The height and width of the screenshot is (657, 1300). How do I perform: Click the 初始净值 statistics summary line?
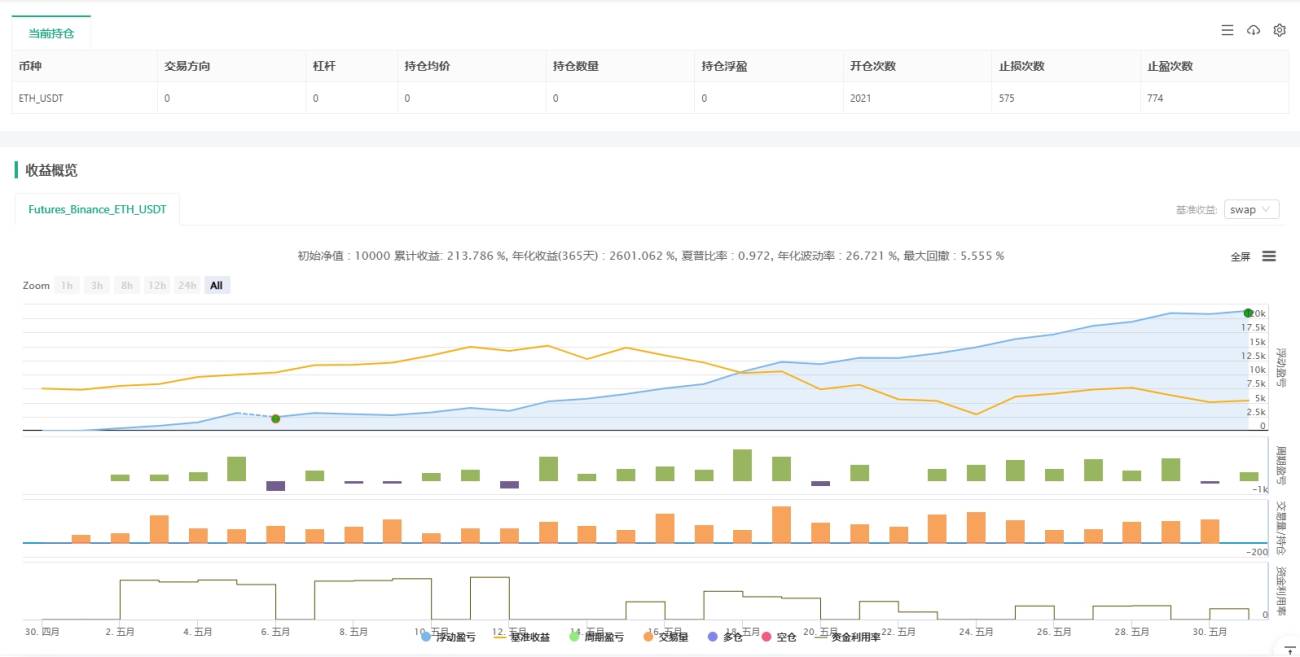coord(650,256)
